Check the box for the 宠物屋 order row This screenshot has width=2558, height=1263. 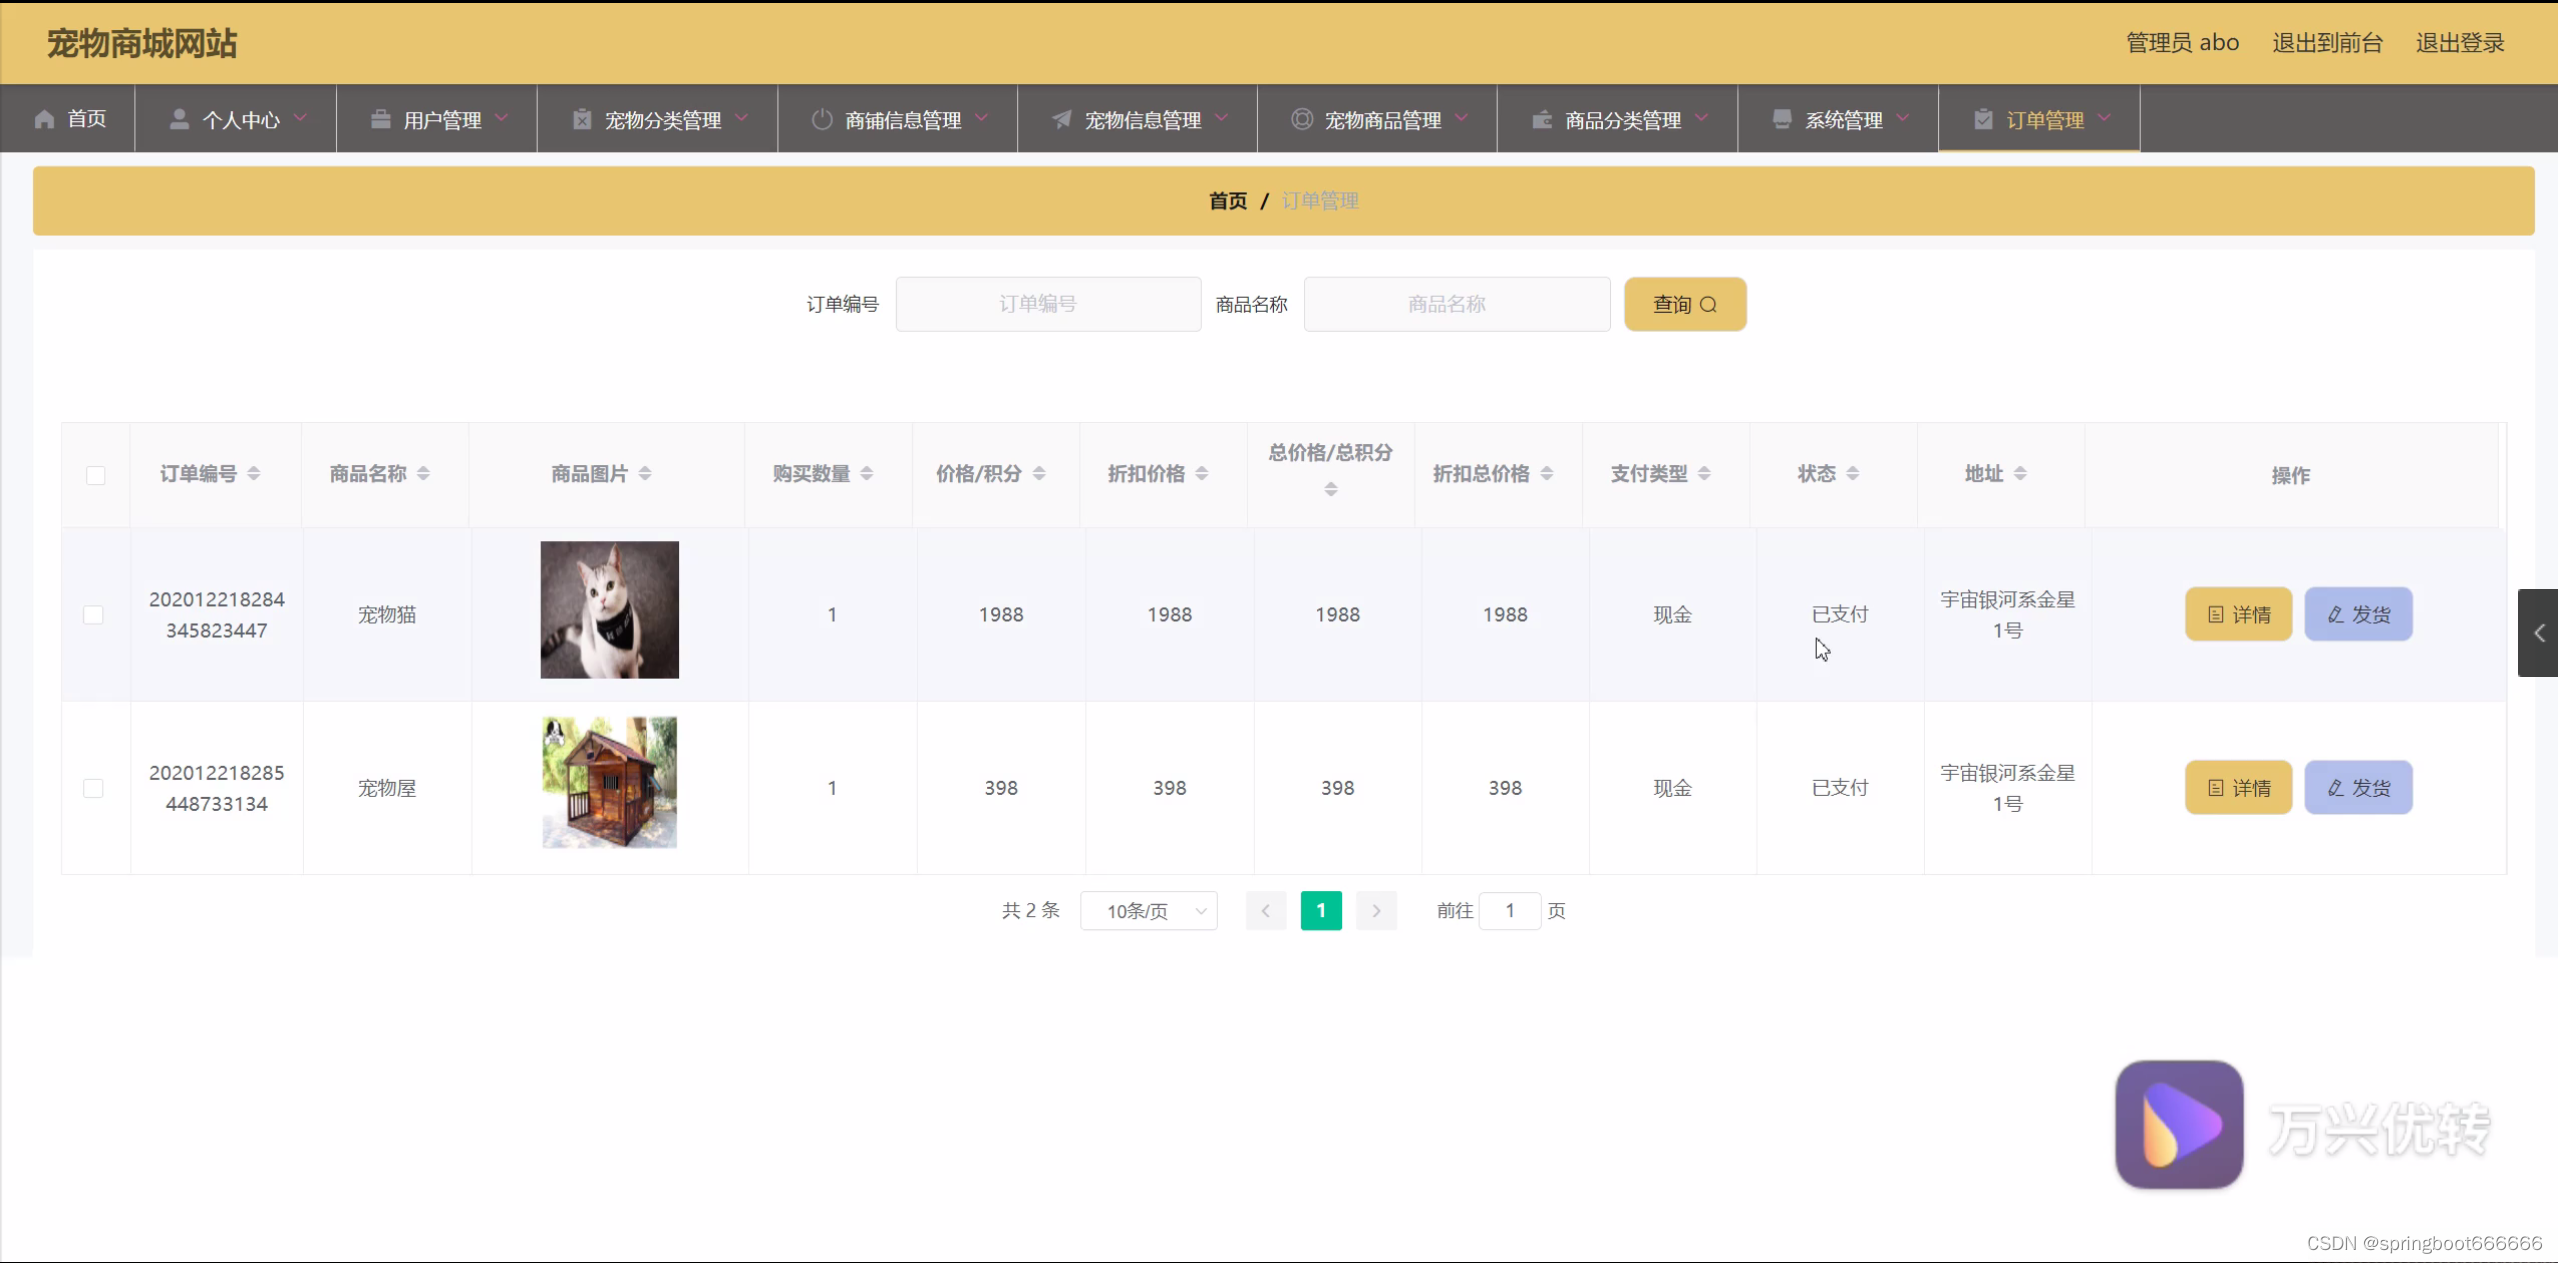click(93, 789)
